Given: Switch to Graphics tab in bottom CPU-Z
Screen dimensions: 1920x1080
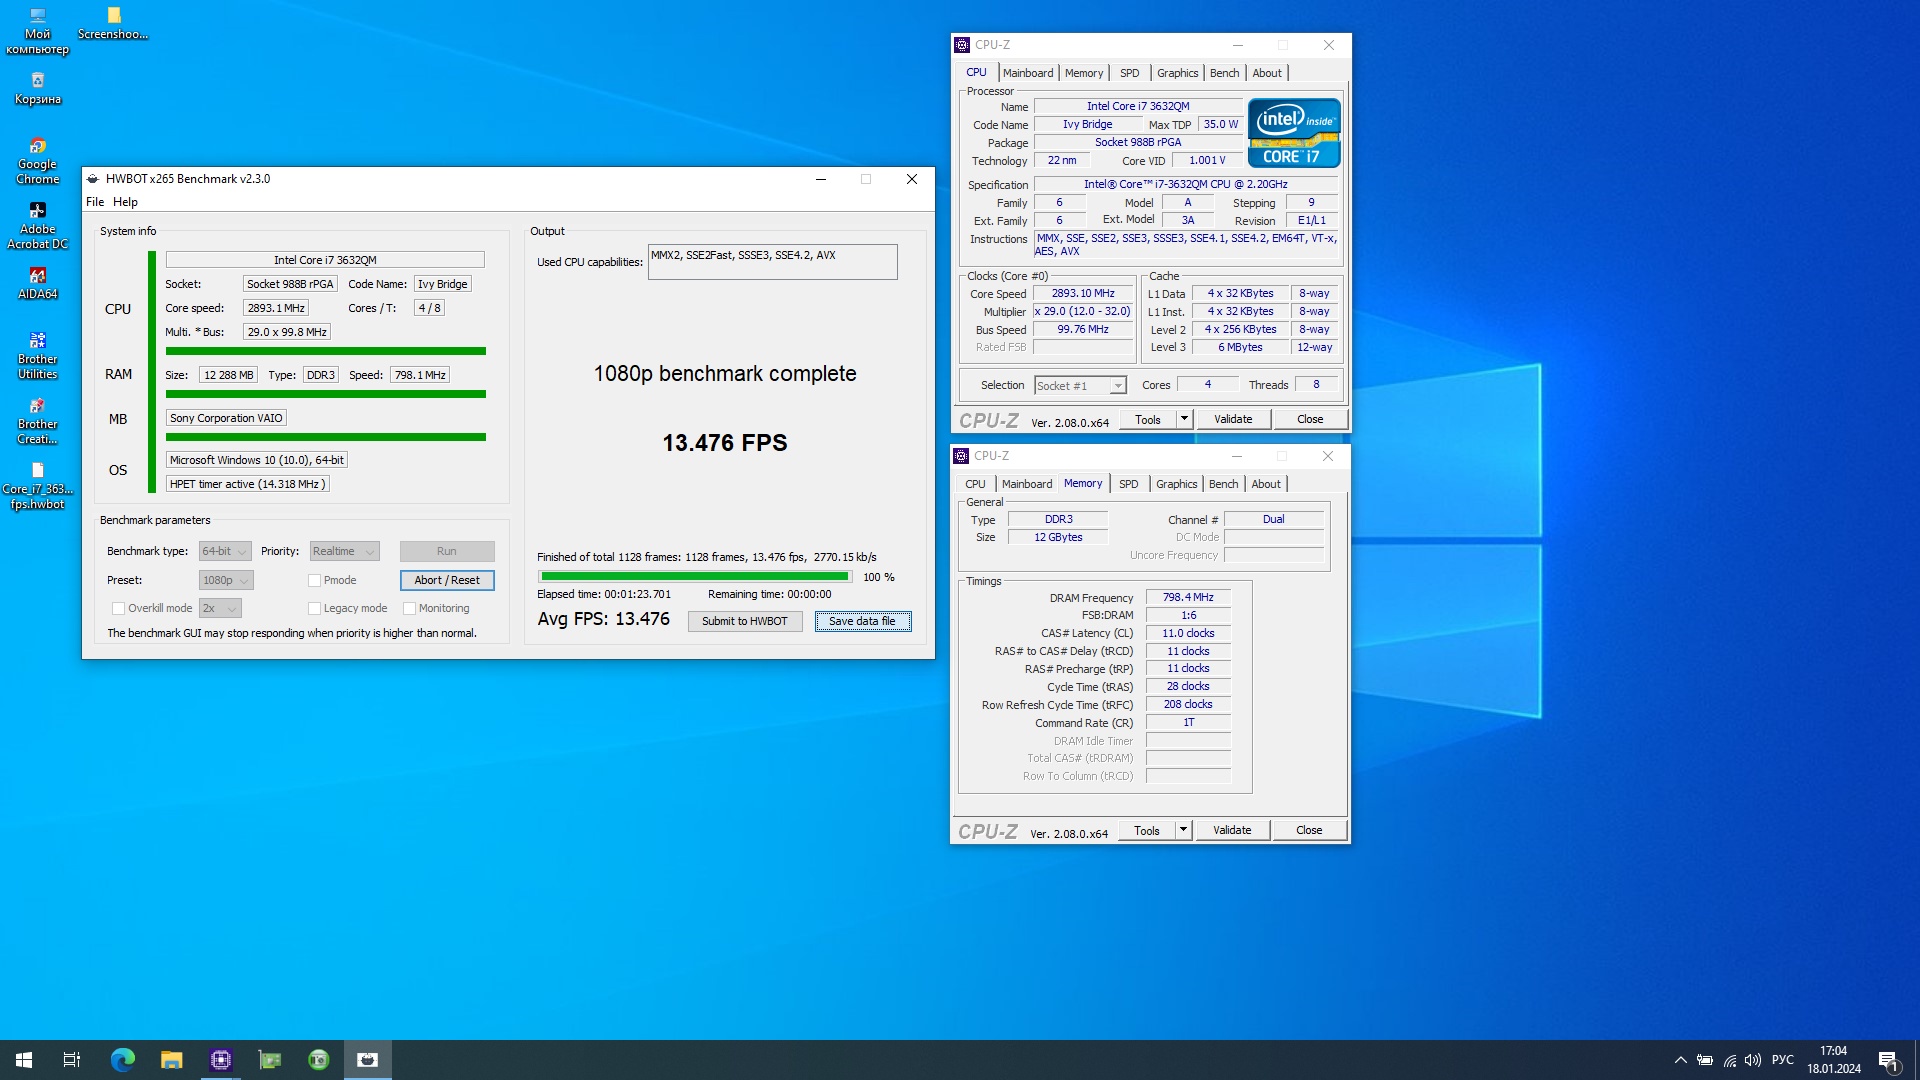Looking at the screenshot, I should tap(1176, 484).
